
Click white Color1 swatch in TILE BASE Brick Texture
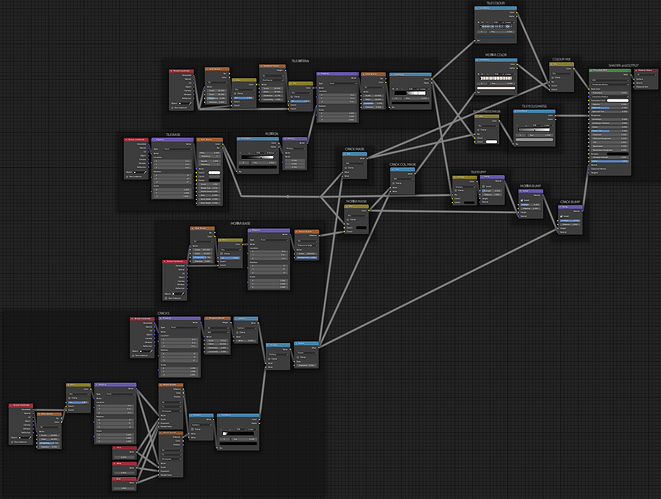[x=215, y=172]
